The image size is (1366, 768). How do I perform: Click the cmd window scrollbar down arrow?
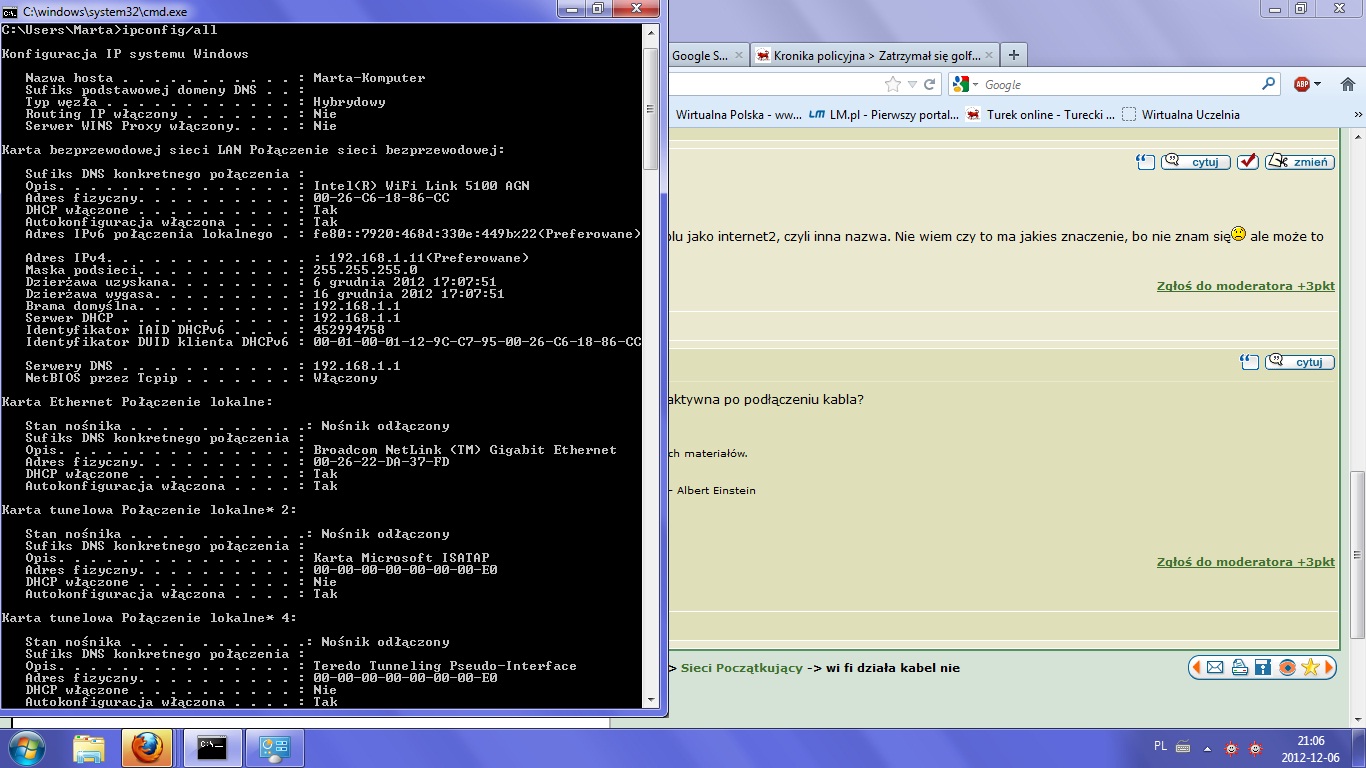[651, 700]
